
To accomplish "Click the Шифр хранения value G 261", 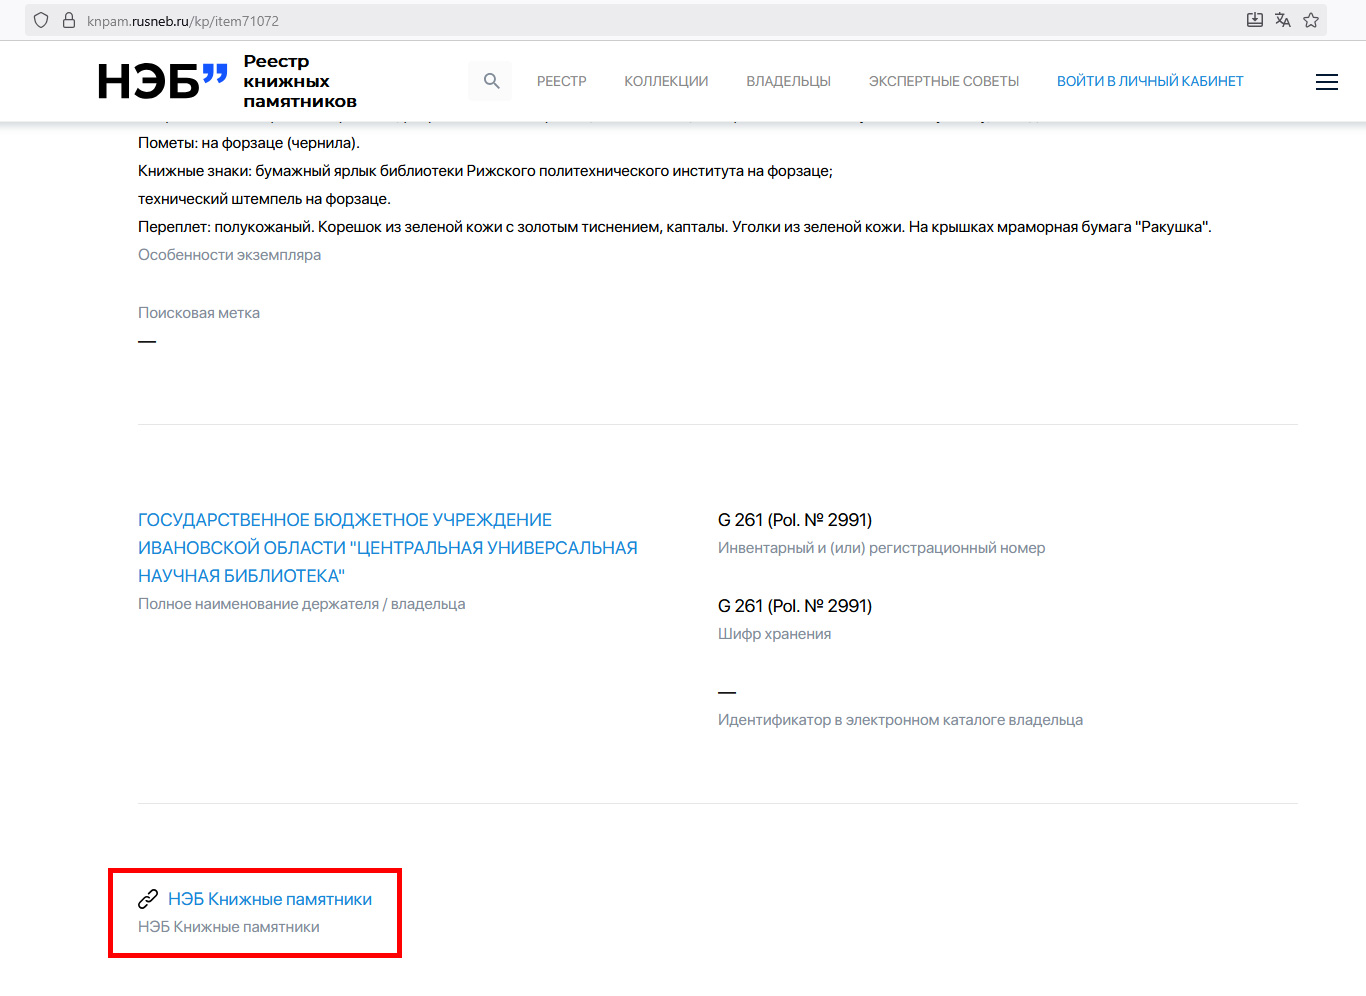I will [x=795, y=606].
